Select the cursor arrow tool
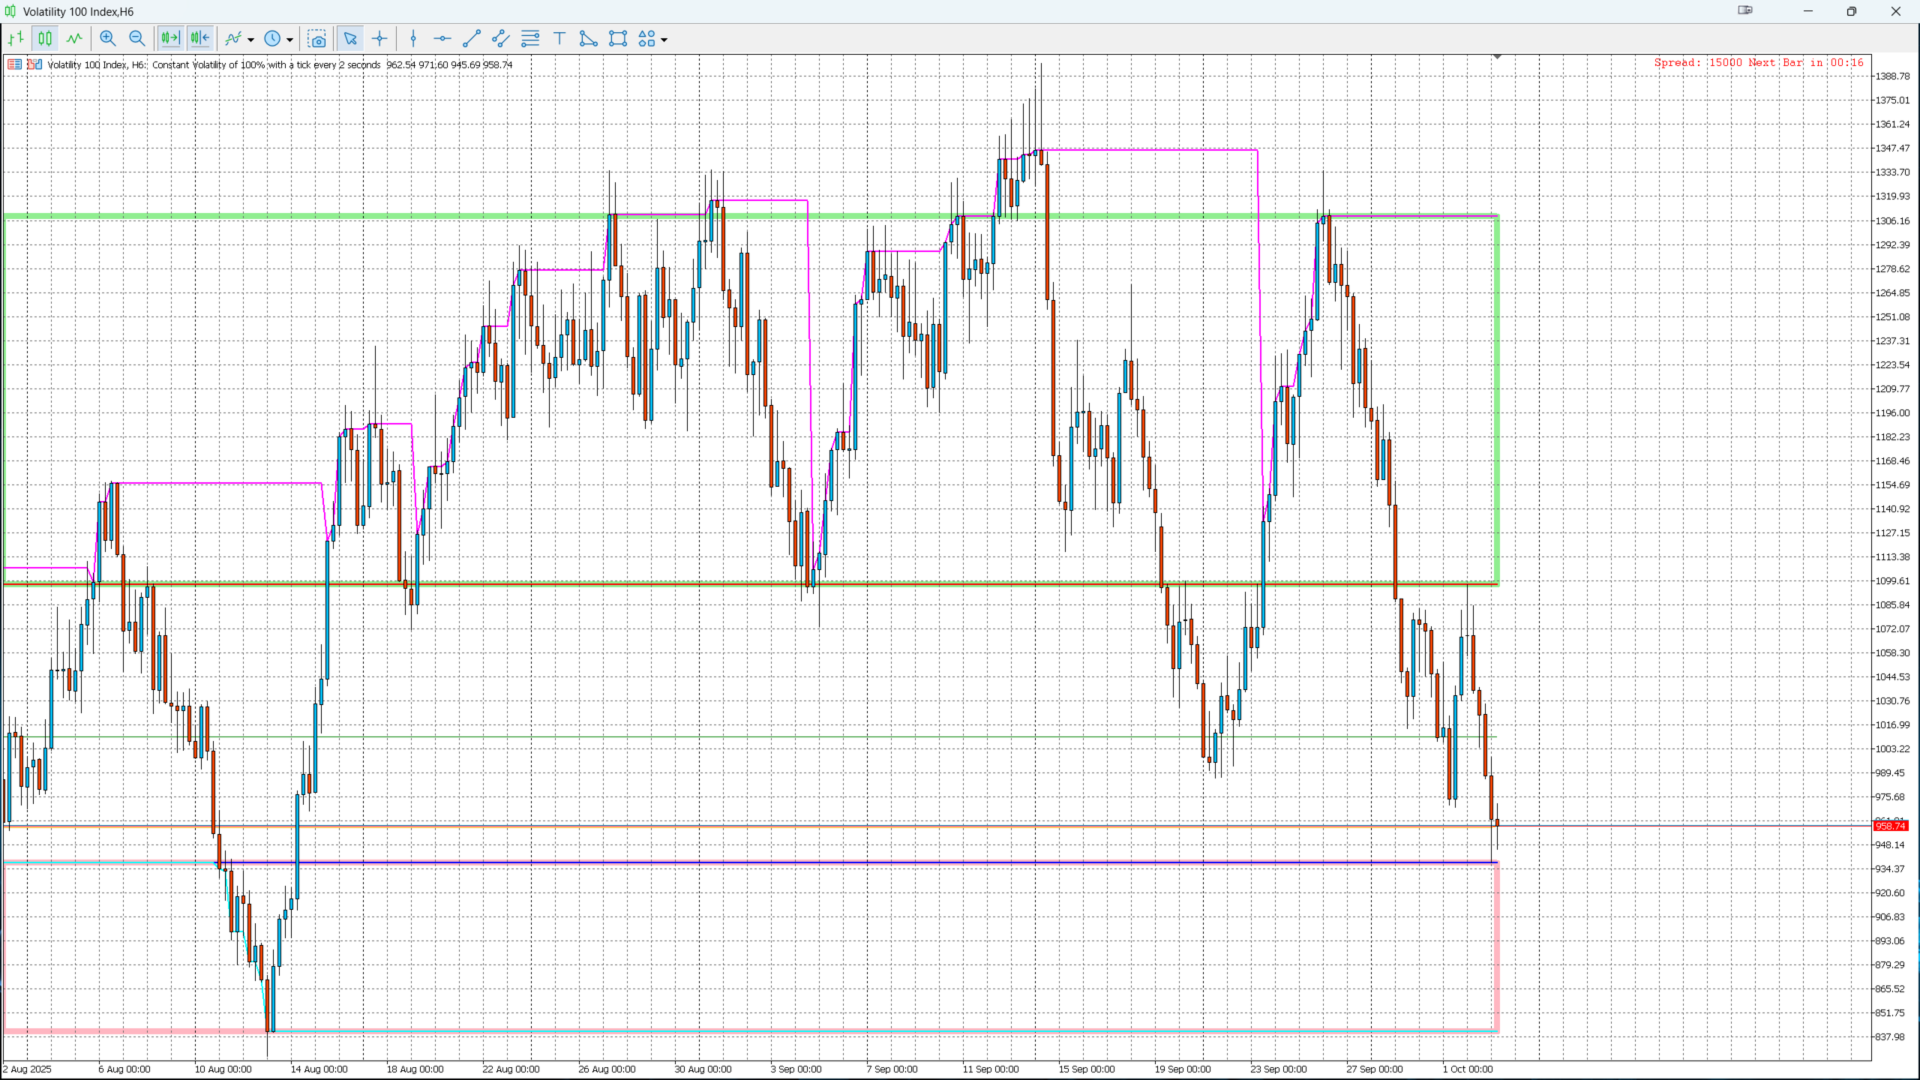Screen dimensions: 1920x1080 [350, 38]
